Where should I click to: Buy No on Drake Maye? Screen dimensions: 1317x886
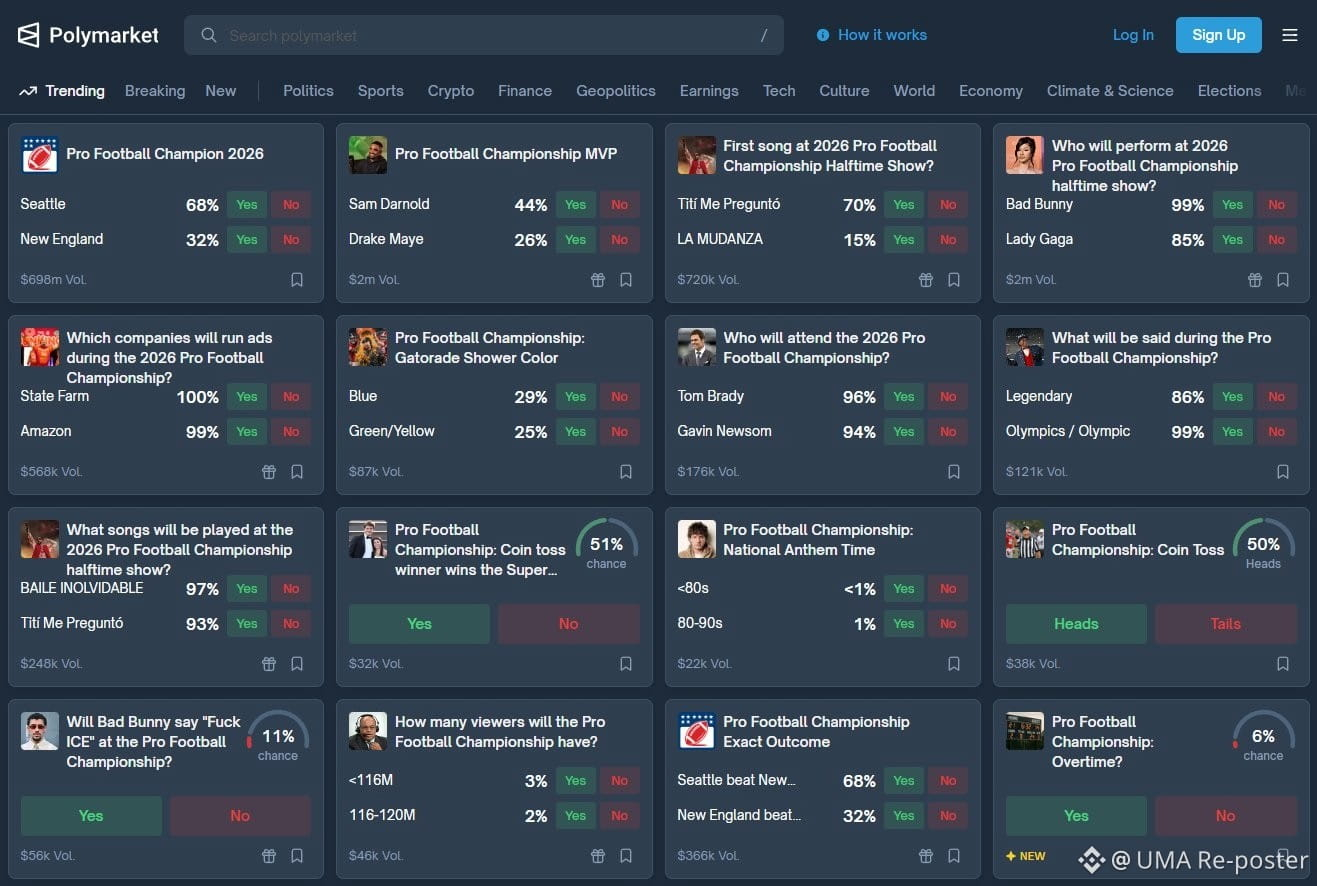pyautogui.click(x=620, y=240)
